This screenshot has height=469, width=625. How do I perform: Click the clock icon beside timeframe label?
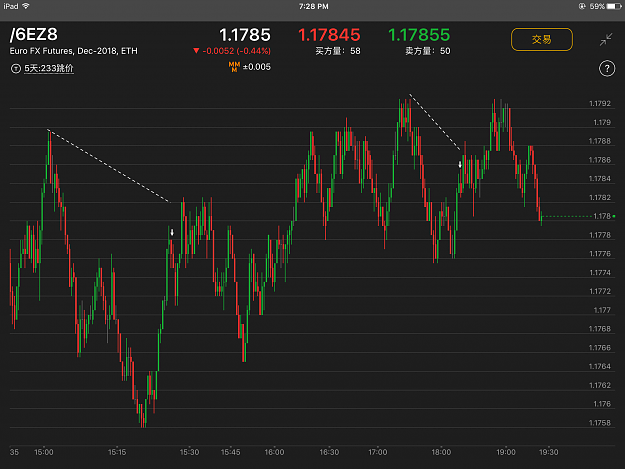pyautogui.click(x=16, y=69)
